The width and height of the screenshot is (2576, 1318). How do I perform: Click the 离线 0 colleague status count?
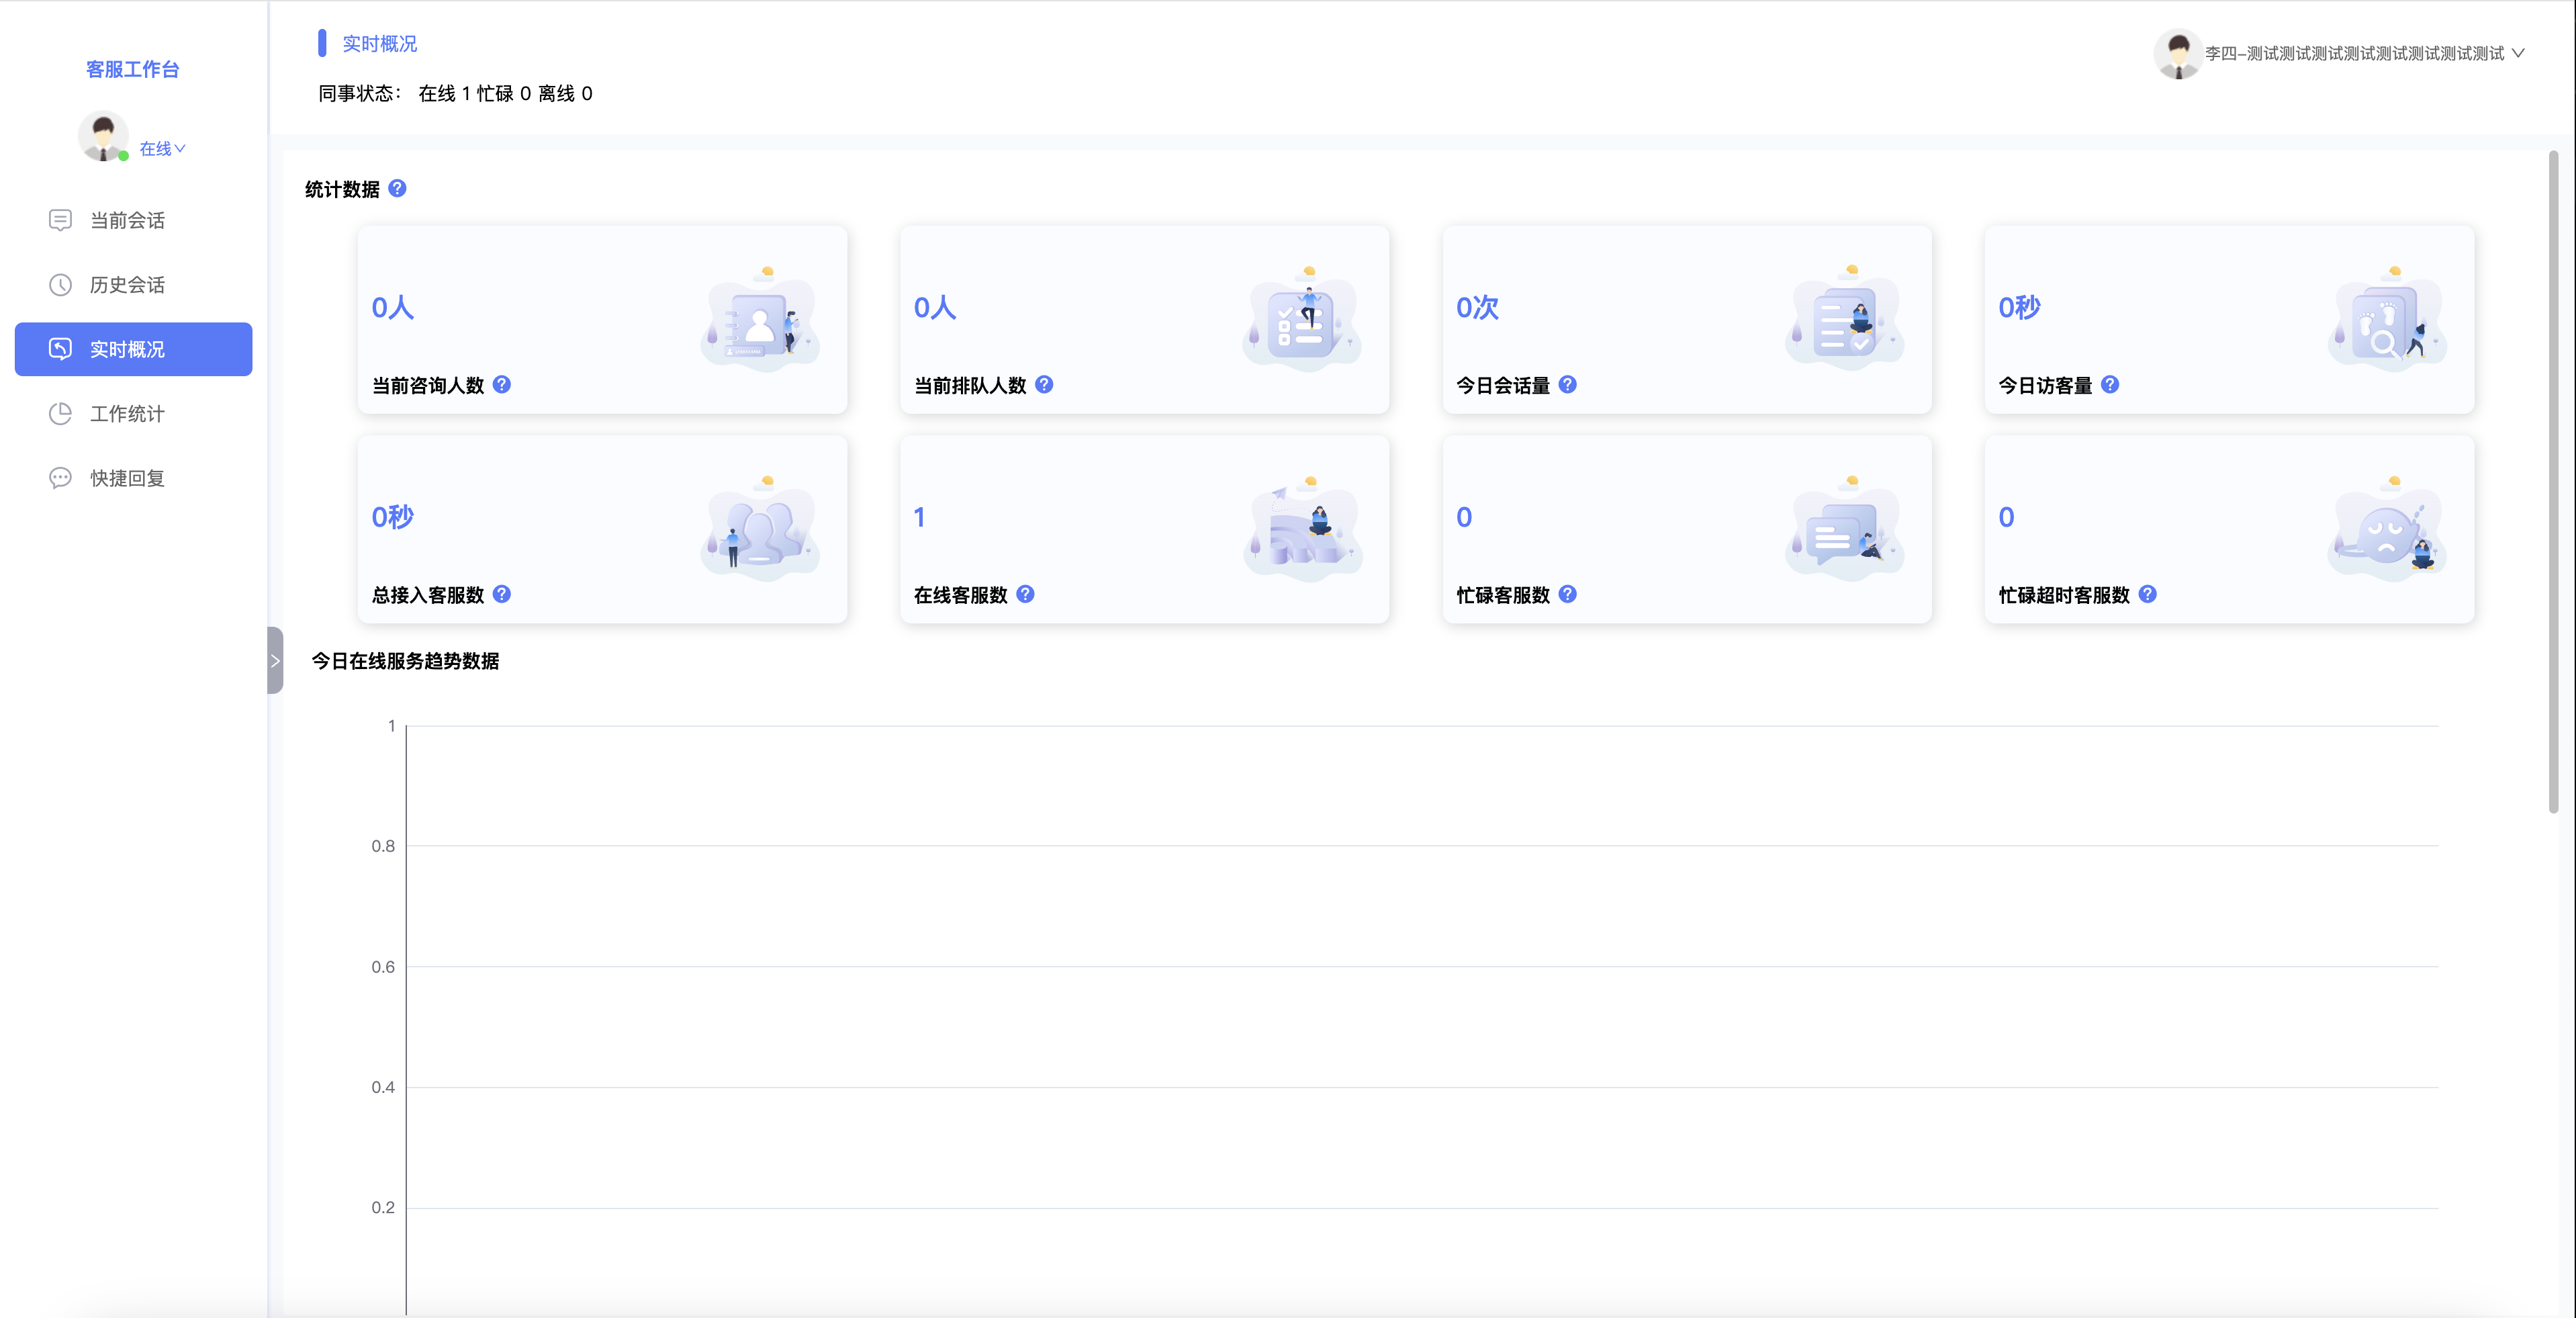565,93
